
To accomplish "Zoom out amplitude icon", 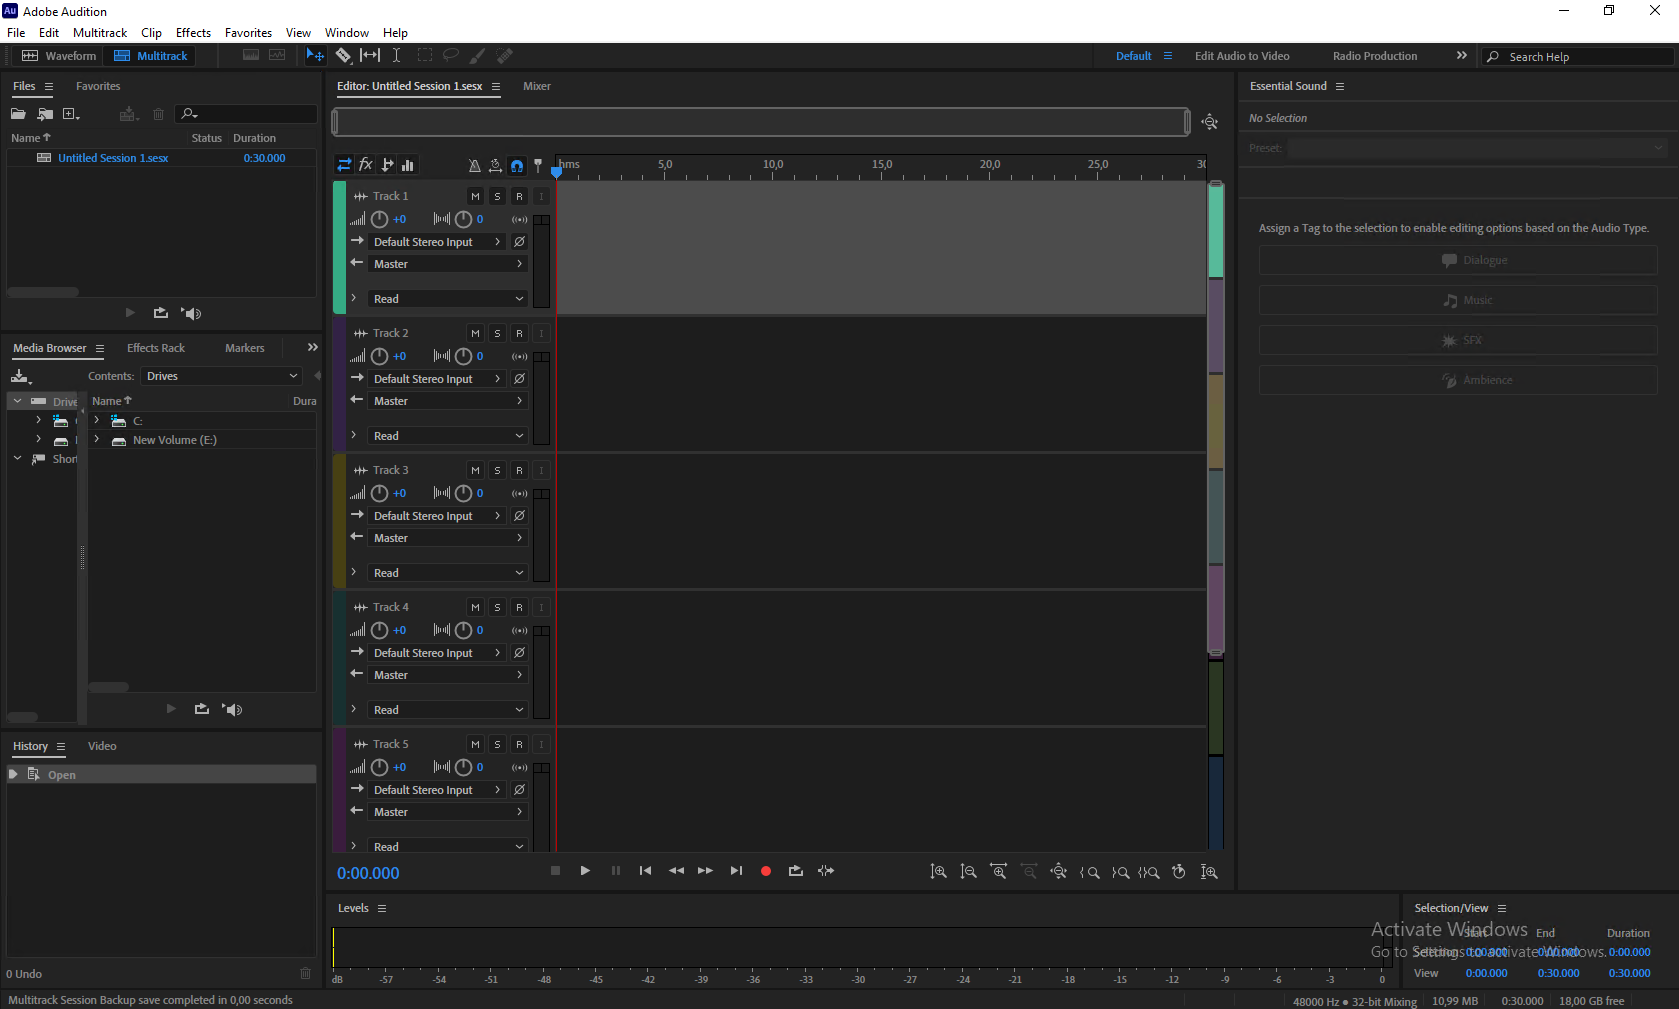I will coord(968,872).
